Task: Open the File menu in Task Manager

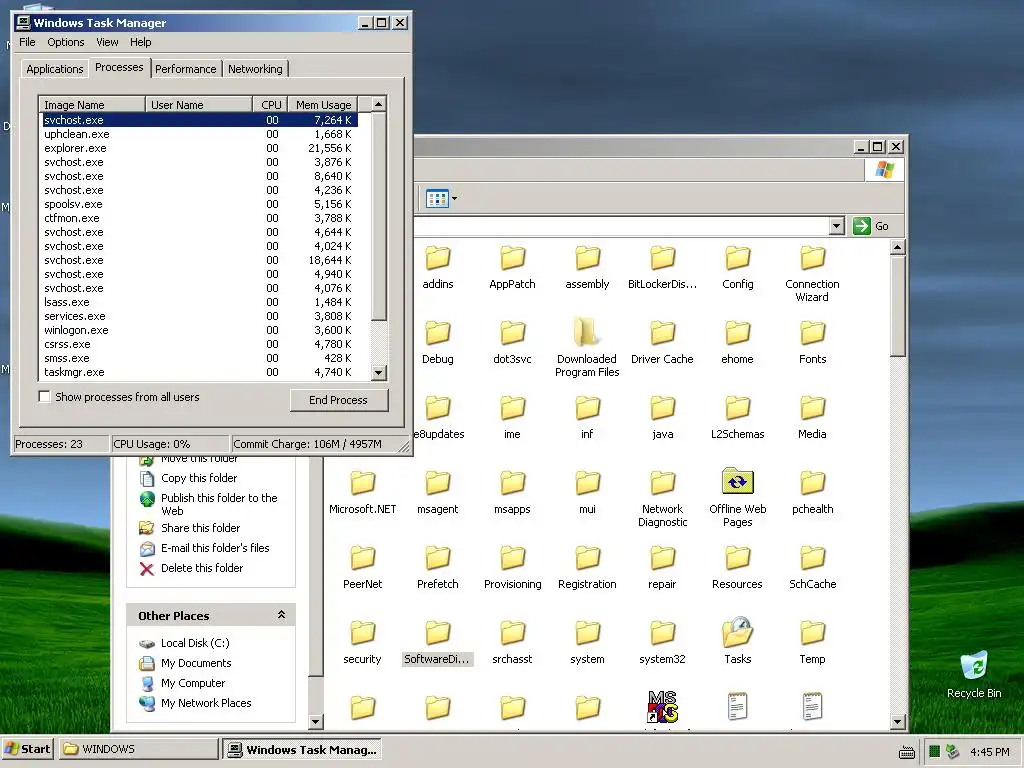Action: pos(27,42)
